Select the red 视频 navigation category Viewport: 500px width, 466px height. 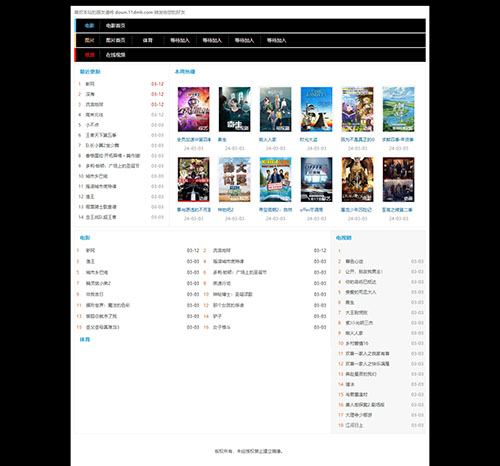coord(89,55)
